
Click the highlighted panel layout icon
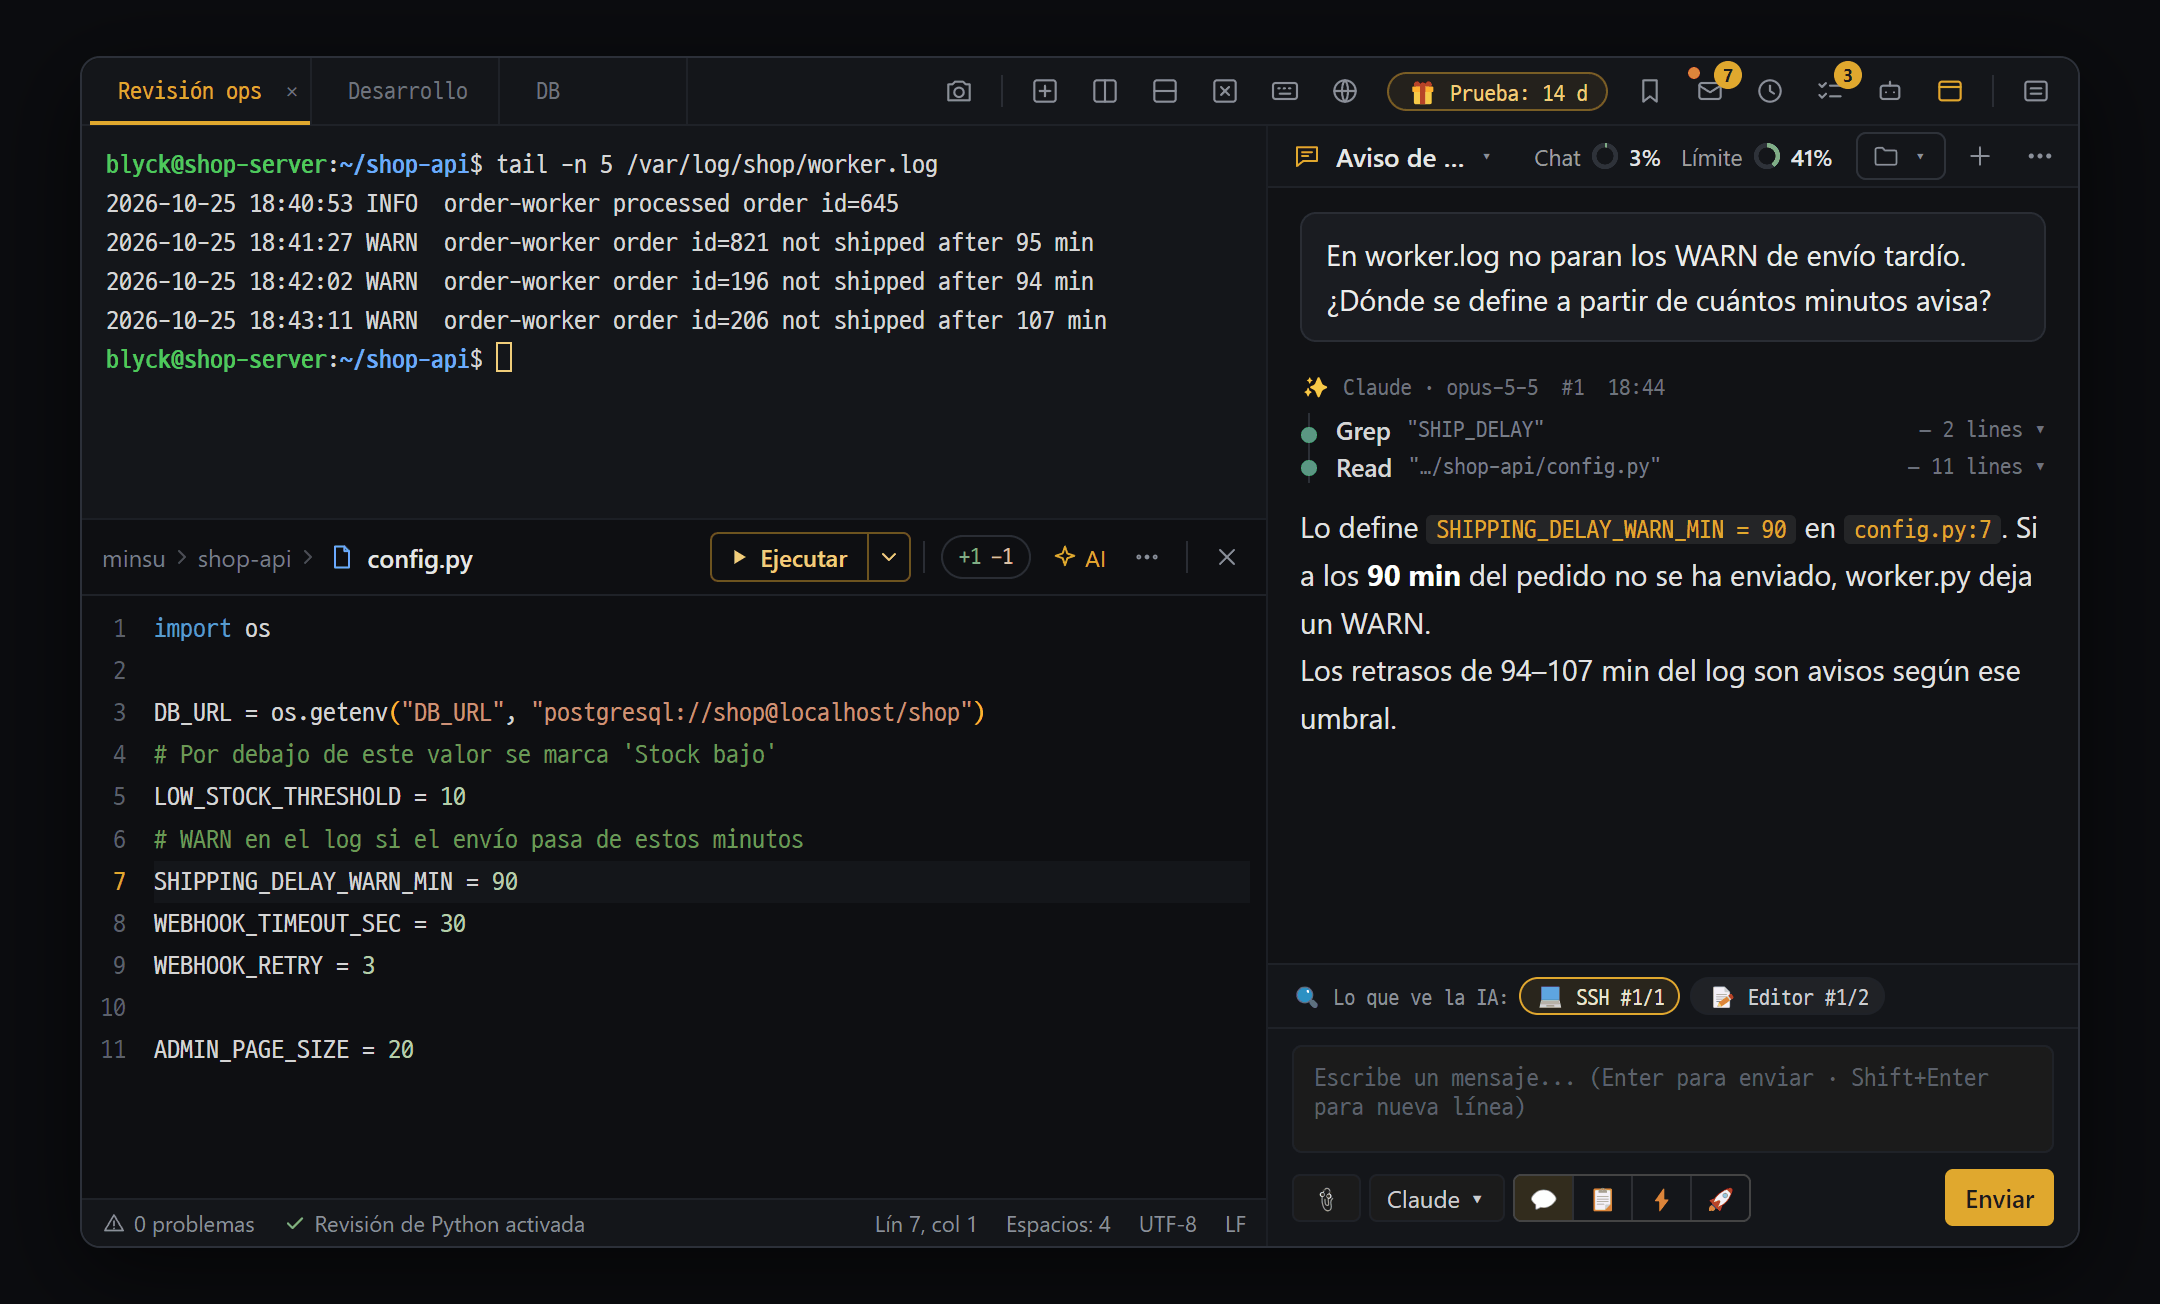(1949, 91)
